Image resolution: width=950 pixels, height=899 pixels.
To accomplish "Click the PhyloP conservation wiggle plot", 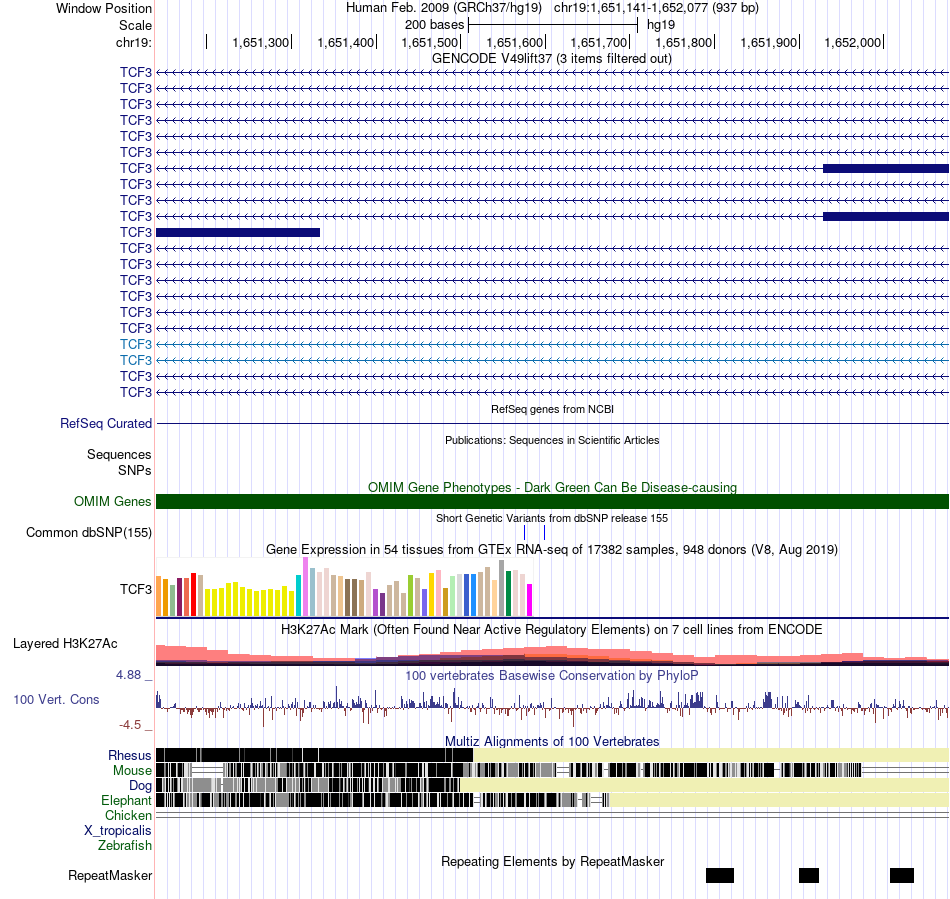I will point(552,708).
